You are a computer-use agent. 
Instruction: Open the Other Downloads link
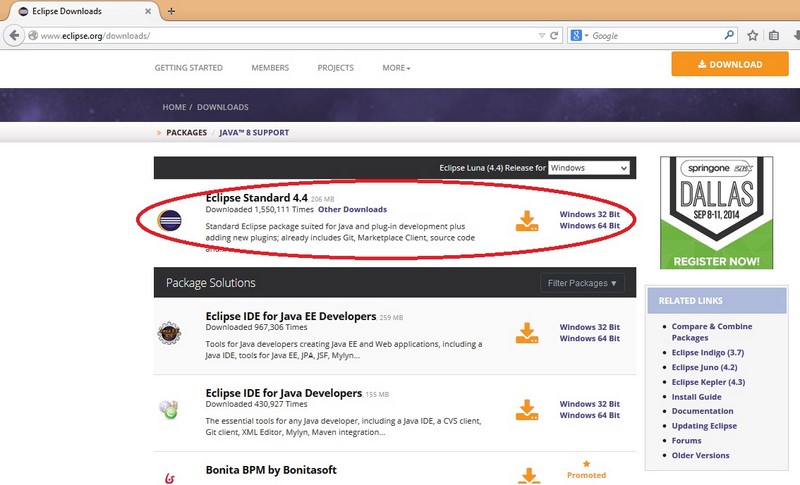[352, 209]
